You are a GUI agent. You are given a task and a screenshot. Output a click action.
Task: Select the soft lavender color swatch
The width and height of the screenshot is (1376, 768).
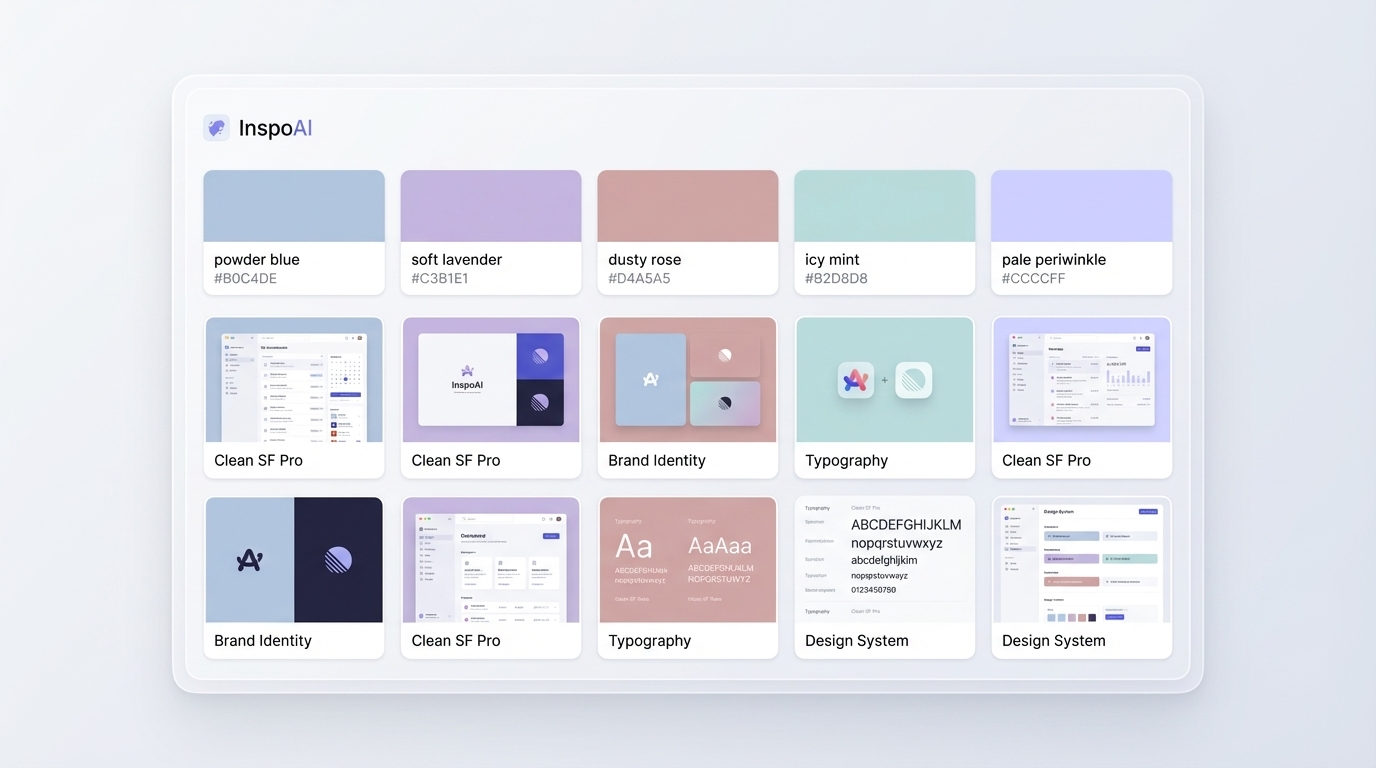coord(490,204)
